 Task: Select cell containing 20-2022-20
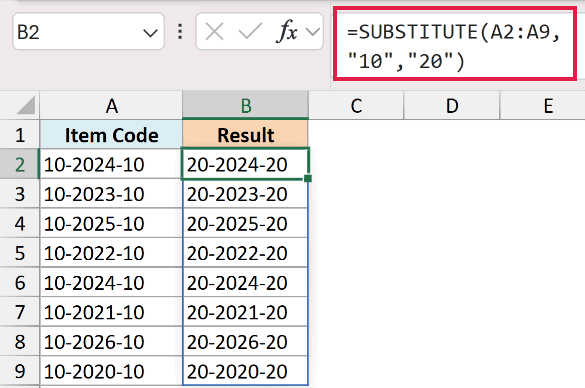pyautogui.click(x=245, y=253)
